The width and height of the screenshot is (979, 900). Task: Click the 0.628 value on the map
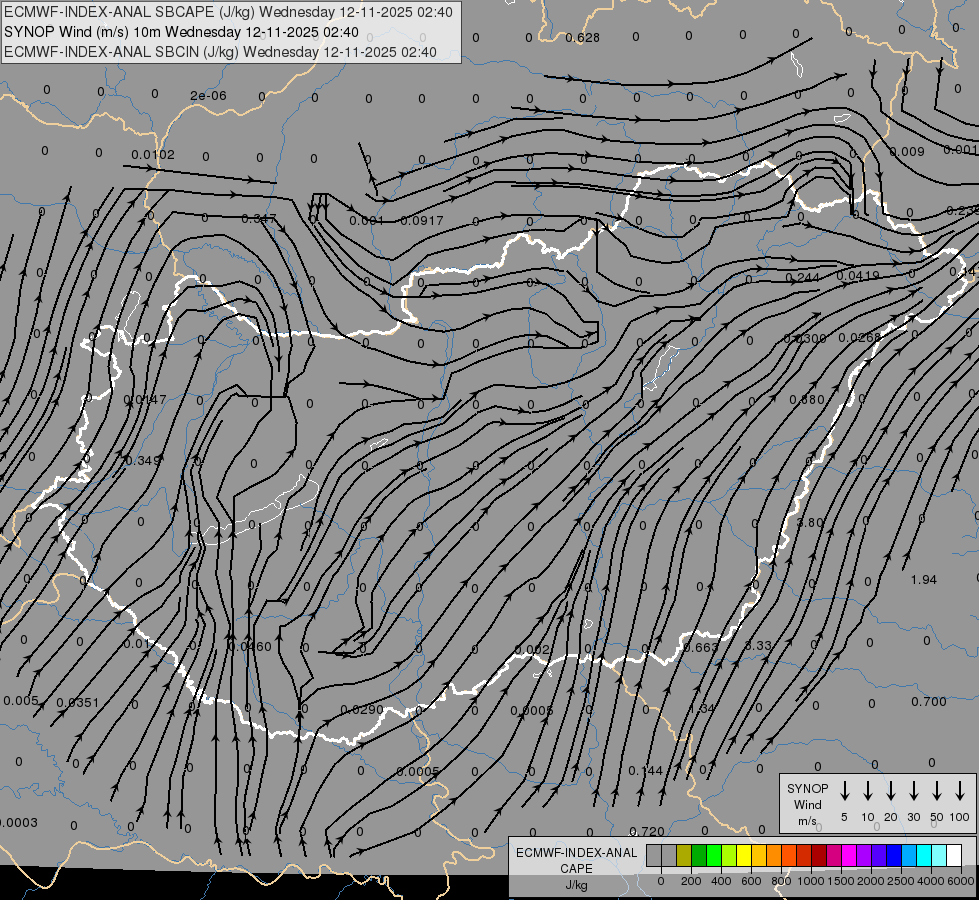point(583,37)
